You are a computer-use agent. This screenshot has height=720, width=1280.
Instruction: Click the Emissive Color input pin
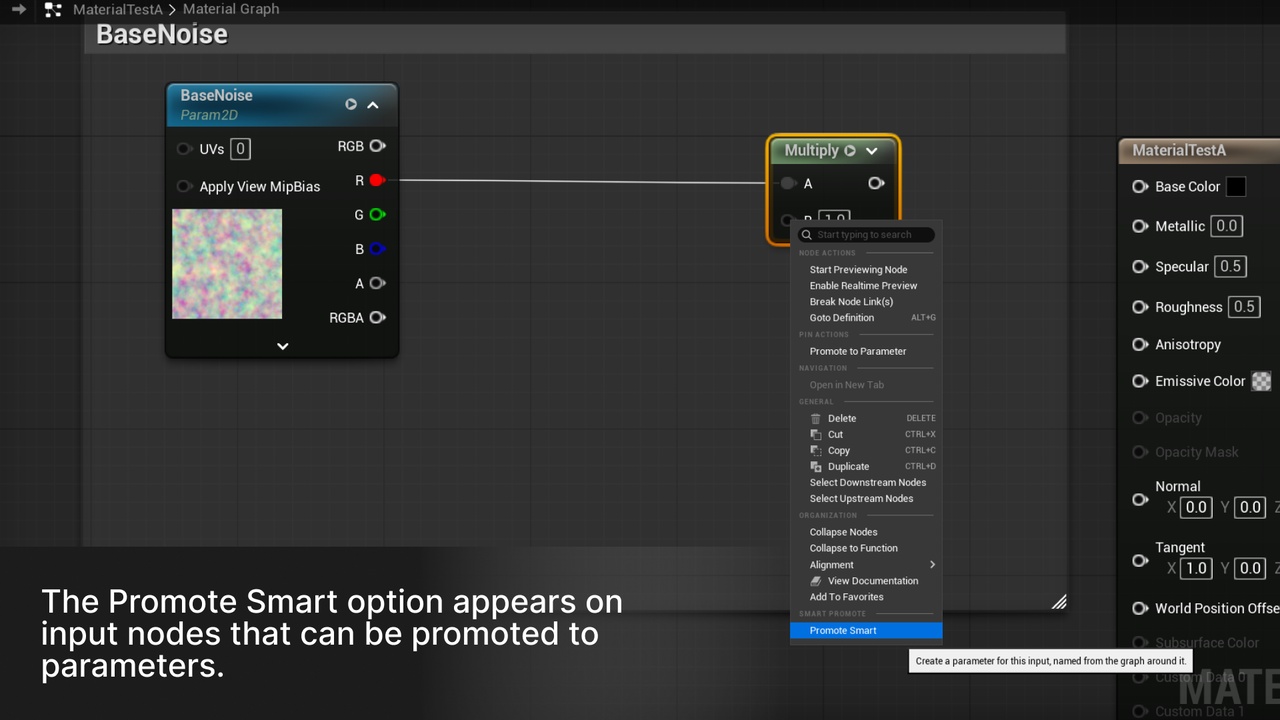[x=1140, y=381]
